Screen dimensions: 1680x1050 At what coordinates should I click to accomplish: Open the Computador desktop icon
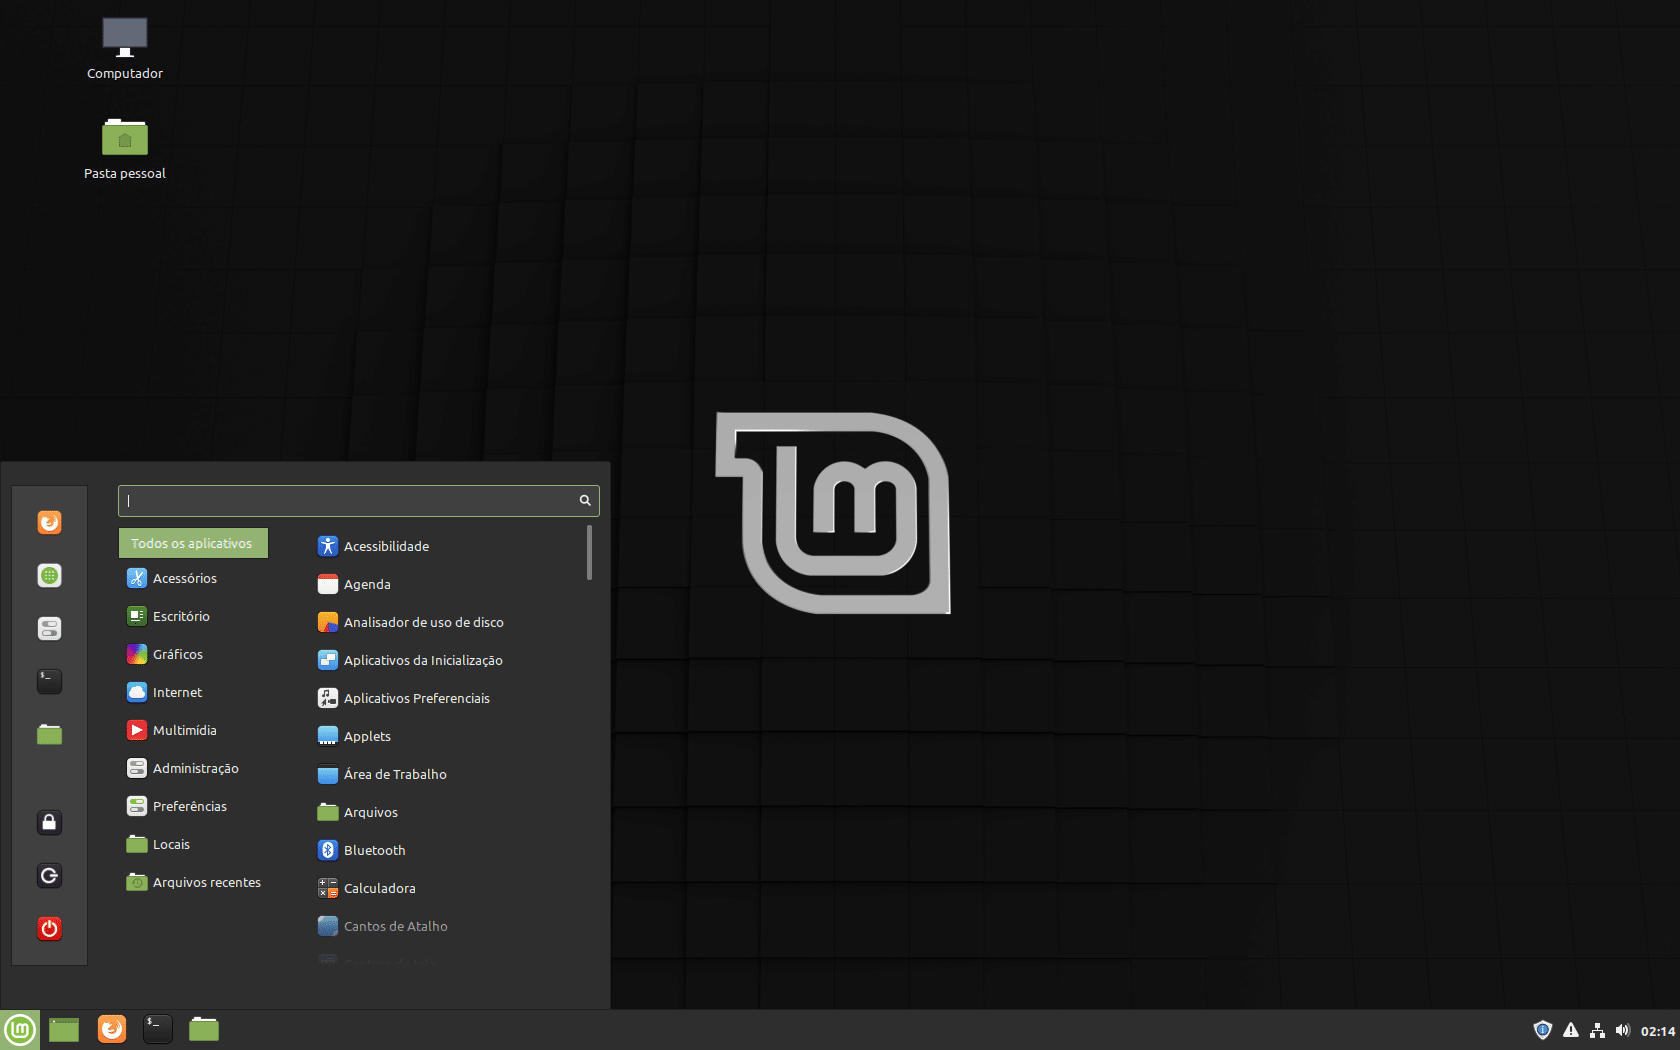coord(125,48)
